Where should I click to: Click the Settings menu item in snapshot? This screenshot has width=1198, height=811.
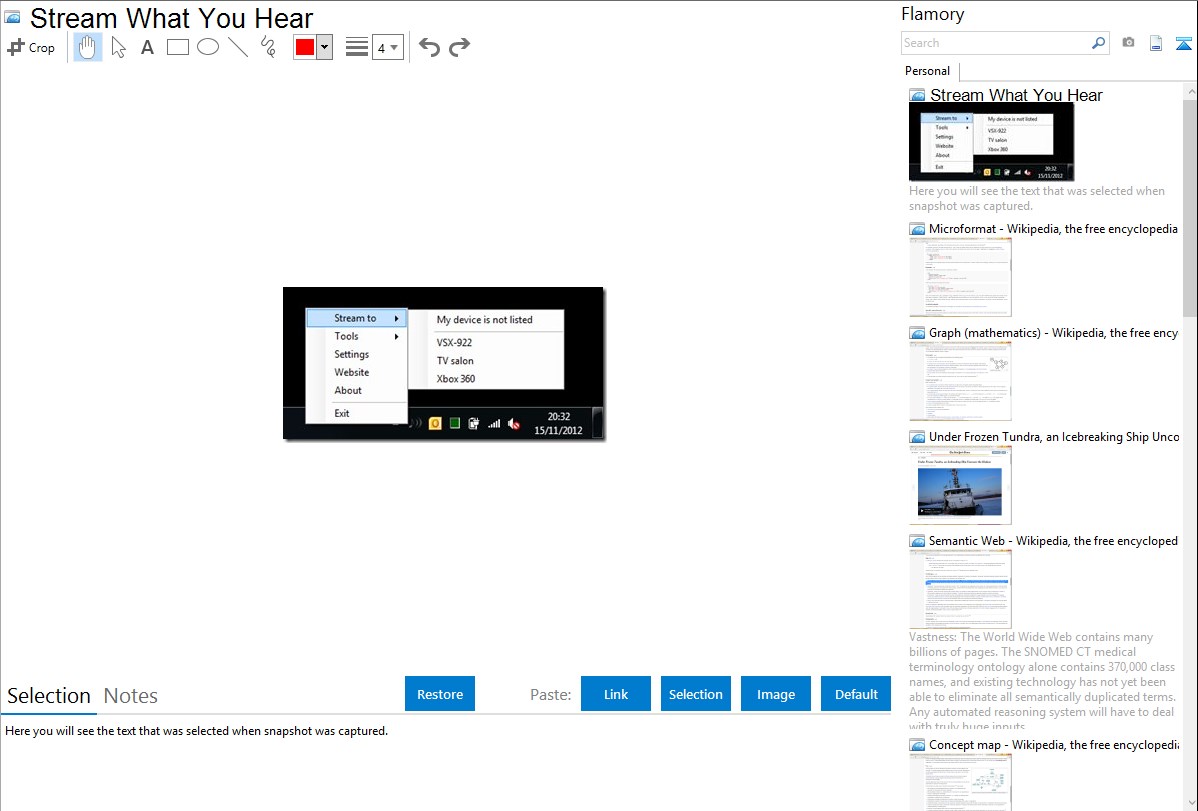(357, 355)
